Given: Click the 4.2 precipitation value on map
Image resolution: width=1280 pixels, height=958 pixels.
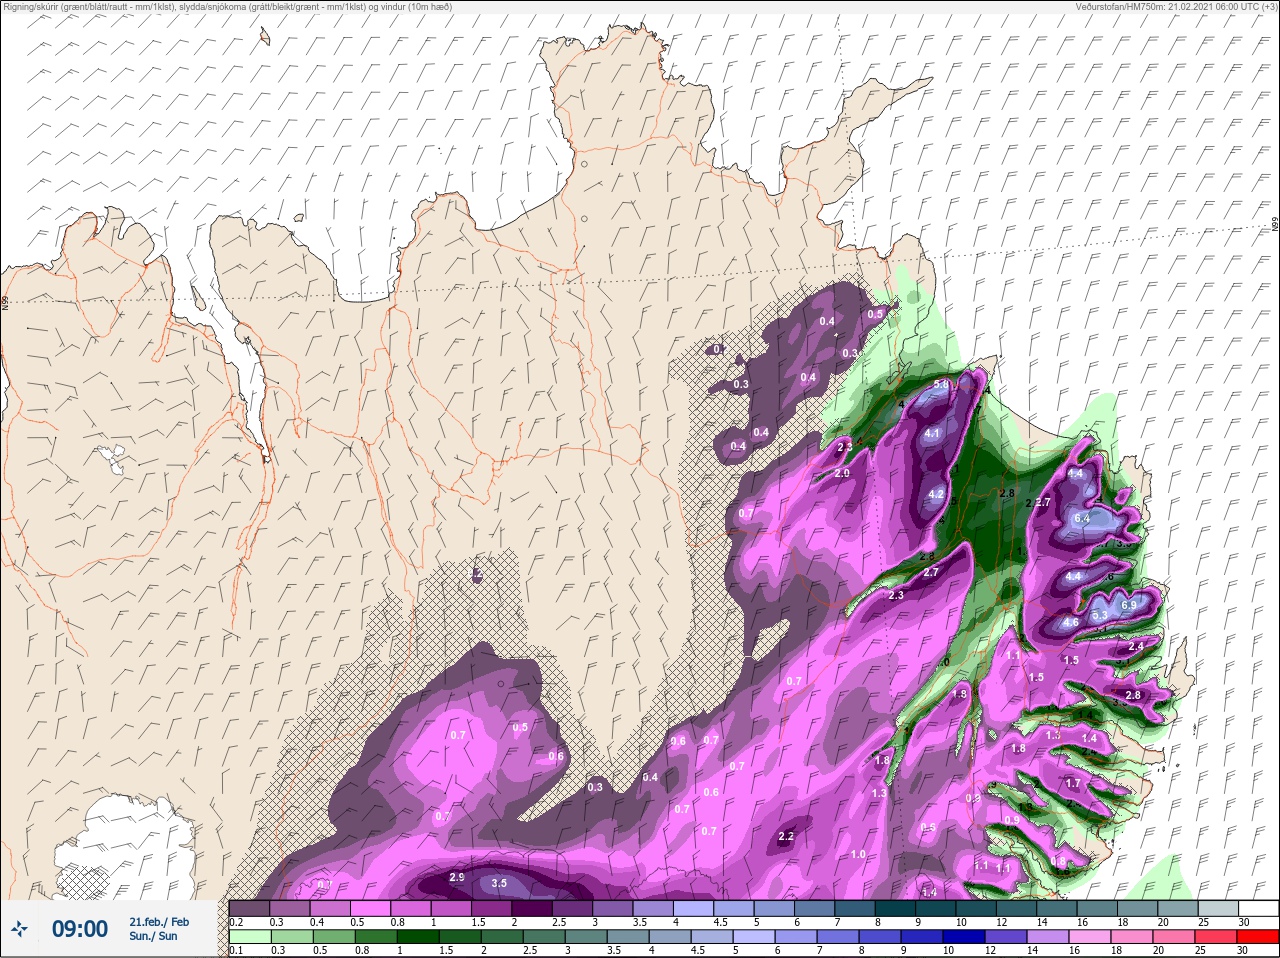Looking at the screenshot, I should pos(936,494).
